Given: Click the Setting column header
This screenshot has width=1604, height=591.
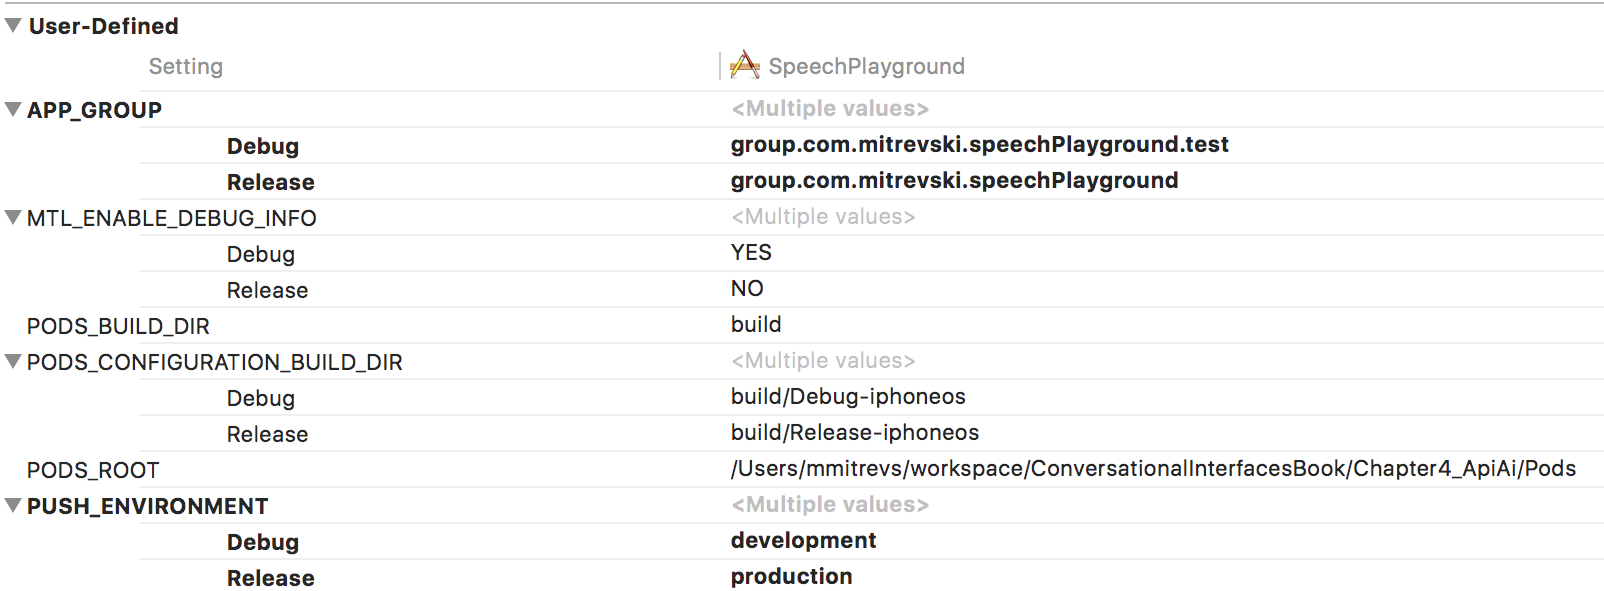Looking at the screenshot, I should [x=186, y=67].
